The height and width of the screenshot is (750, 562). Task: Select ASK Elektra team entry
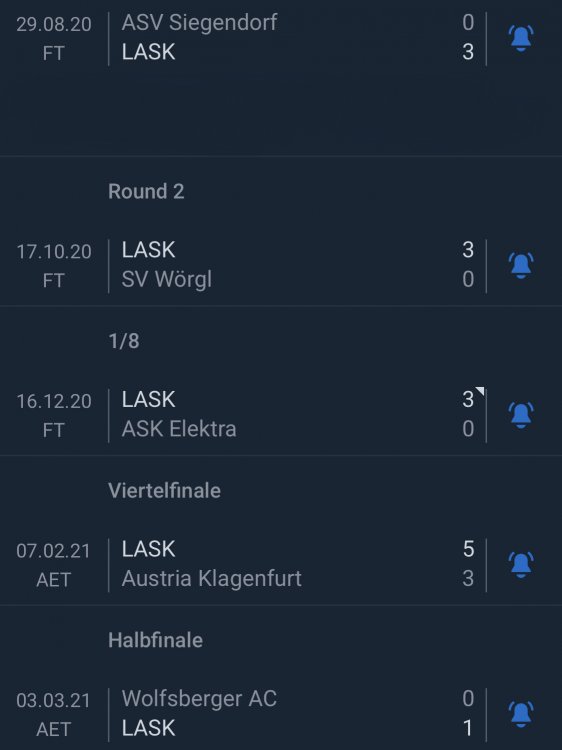[x=179, y=429]
